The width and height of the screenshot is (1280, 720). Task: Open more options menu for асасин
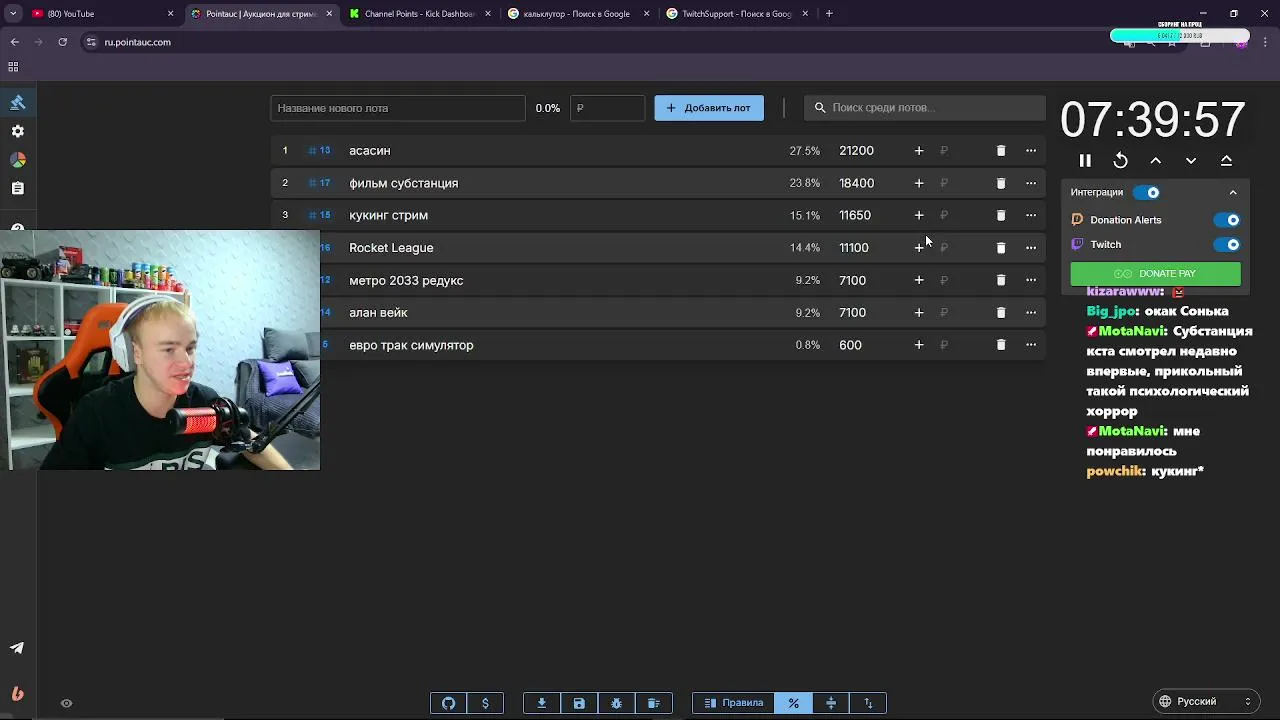[x=1031, y=151]
